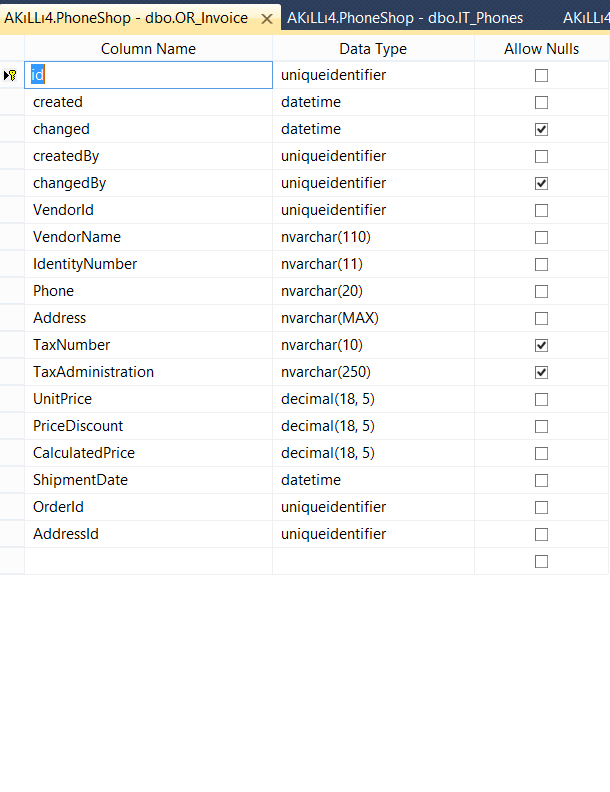Viewport: 610px width, 792px height.
Task: Check Allow Nulls for ShipmentDate row
Action: [541, 480]
